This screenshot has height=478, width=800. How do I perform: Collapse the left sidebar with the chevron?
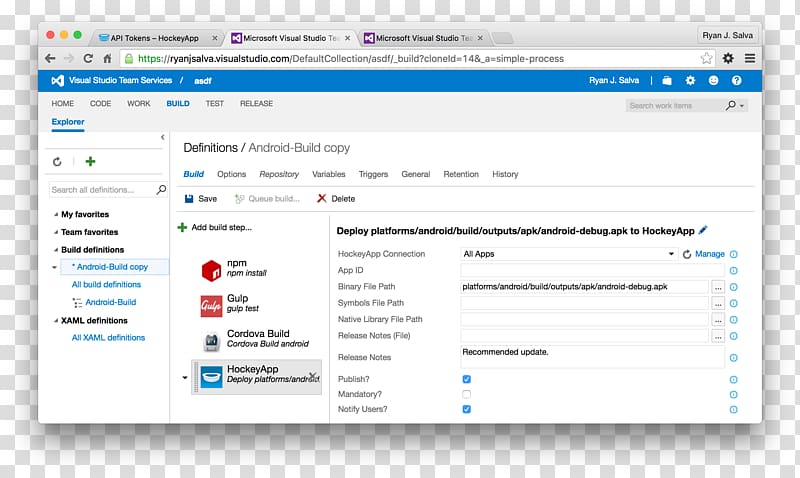coord(163,137)
